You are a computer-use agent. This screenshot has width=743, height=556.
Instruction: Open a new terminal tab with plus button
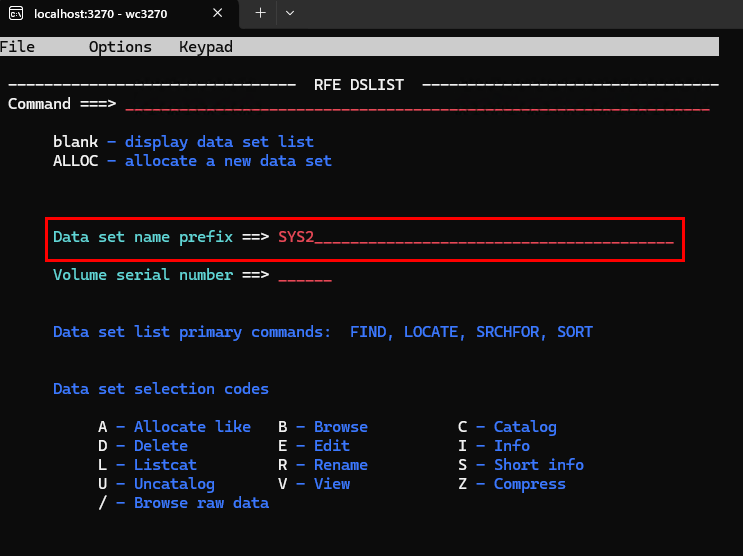(x=260, y=13)
